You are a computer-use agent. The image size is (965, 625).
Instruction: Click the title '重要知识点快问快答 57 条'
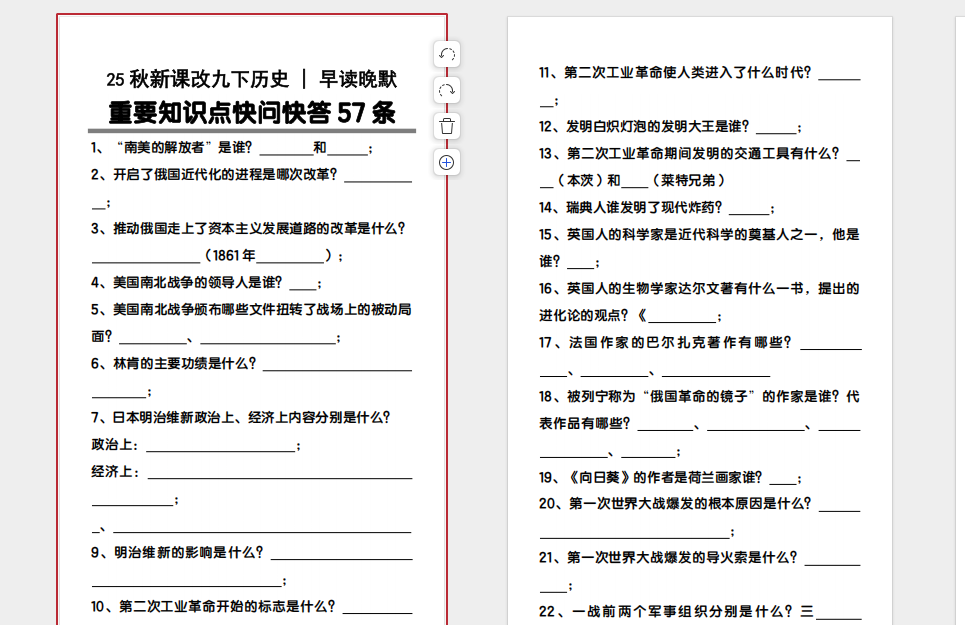pos(252,112)
